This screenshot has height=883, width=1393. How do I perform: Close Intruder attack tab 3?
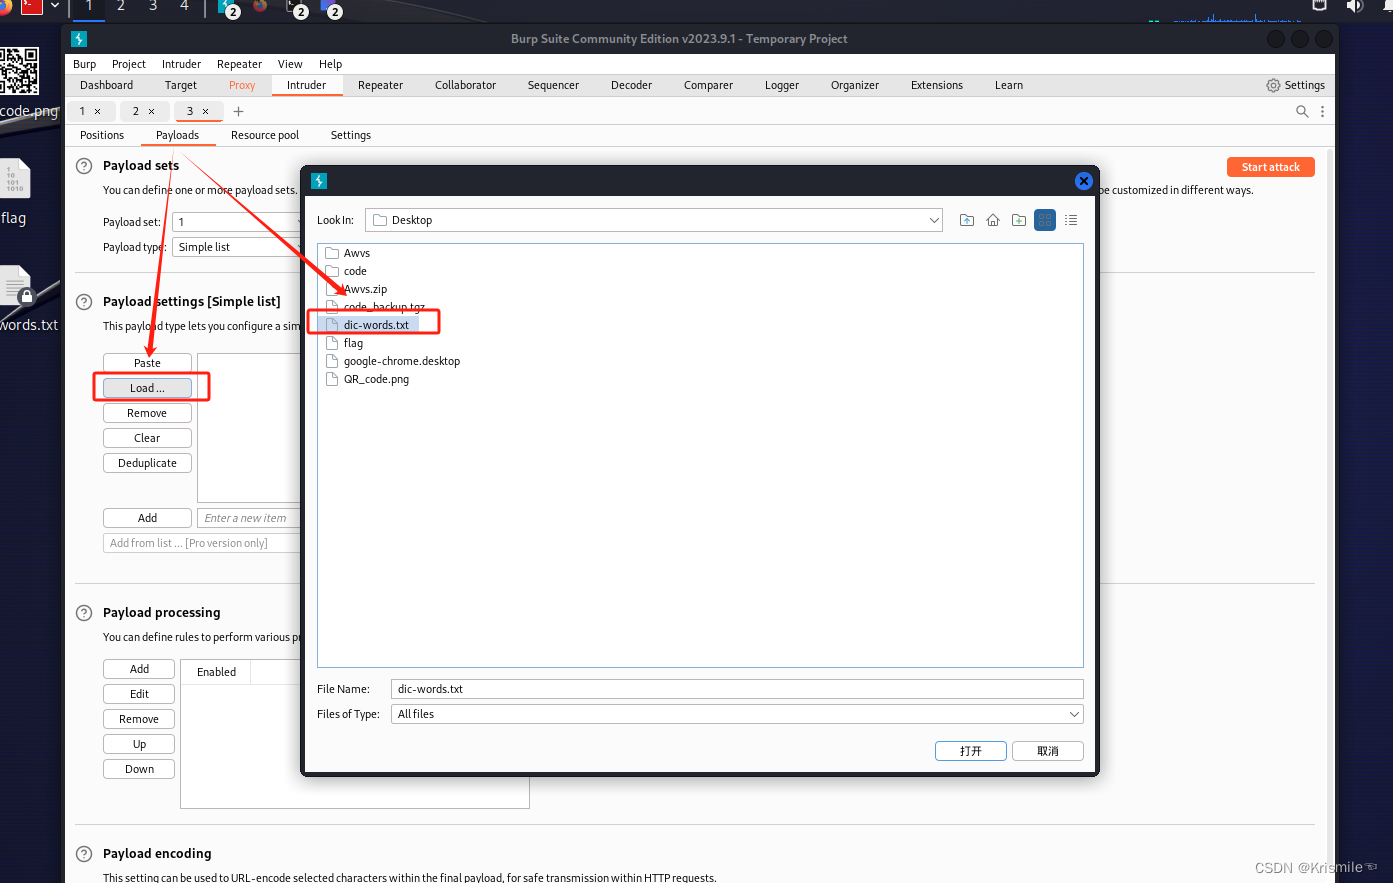pyautogui.click(x=205, y=112)
